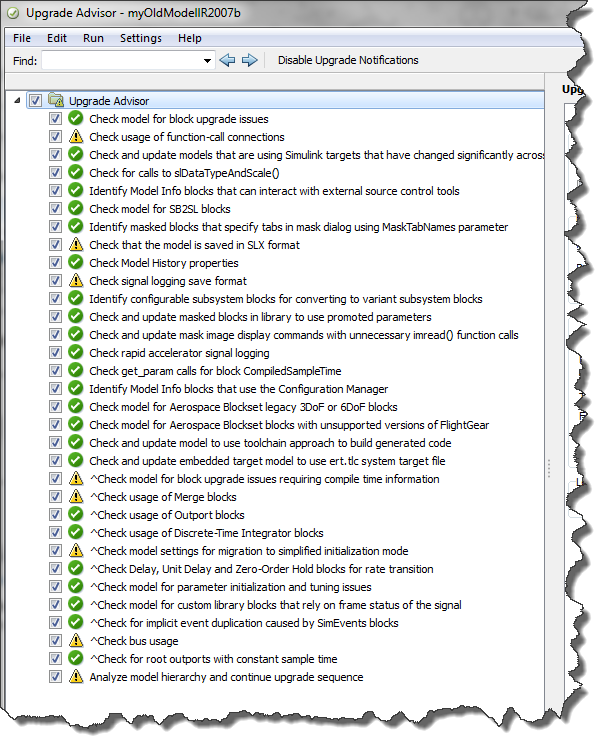Click Disable Upgrade Notifications button
The image size is (610, 750).
coord(348,60)
